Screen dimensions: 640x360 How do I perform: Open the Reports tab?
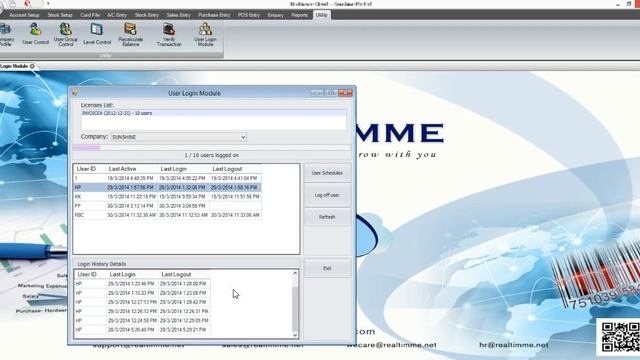point(300,15)
